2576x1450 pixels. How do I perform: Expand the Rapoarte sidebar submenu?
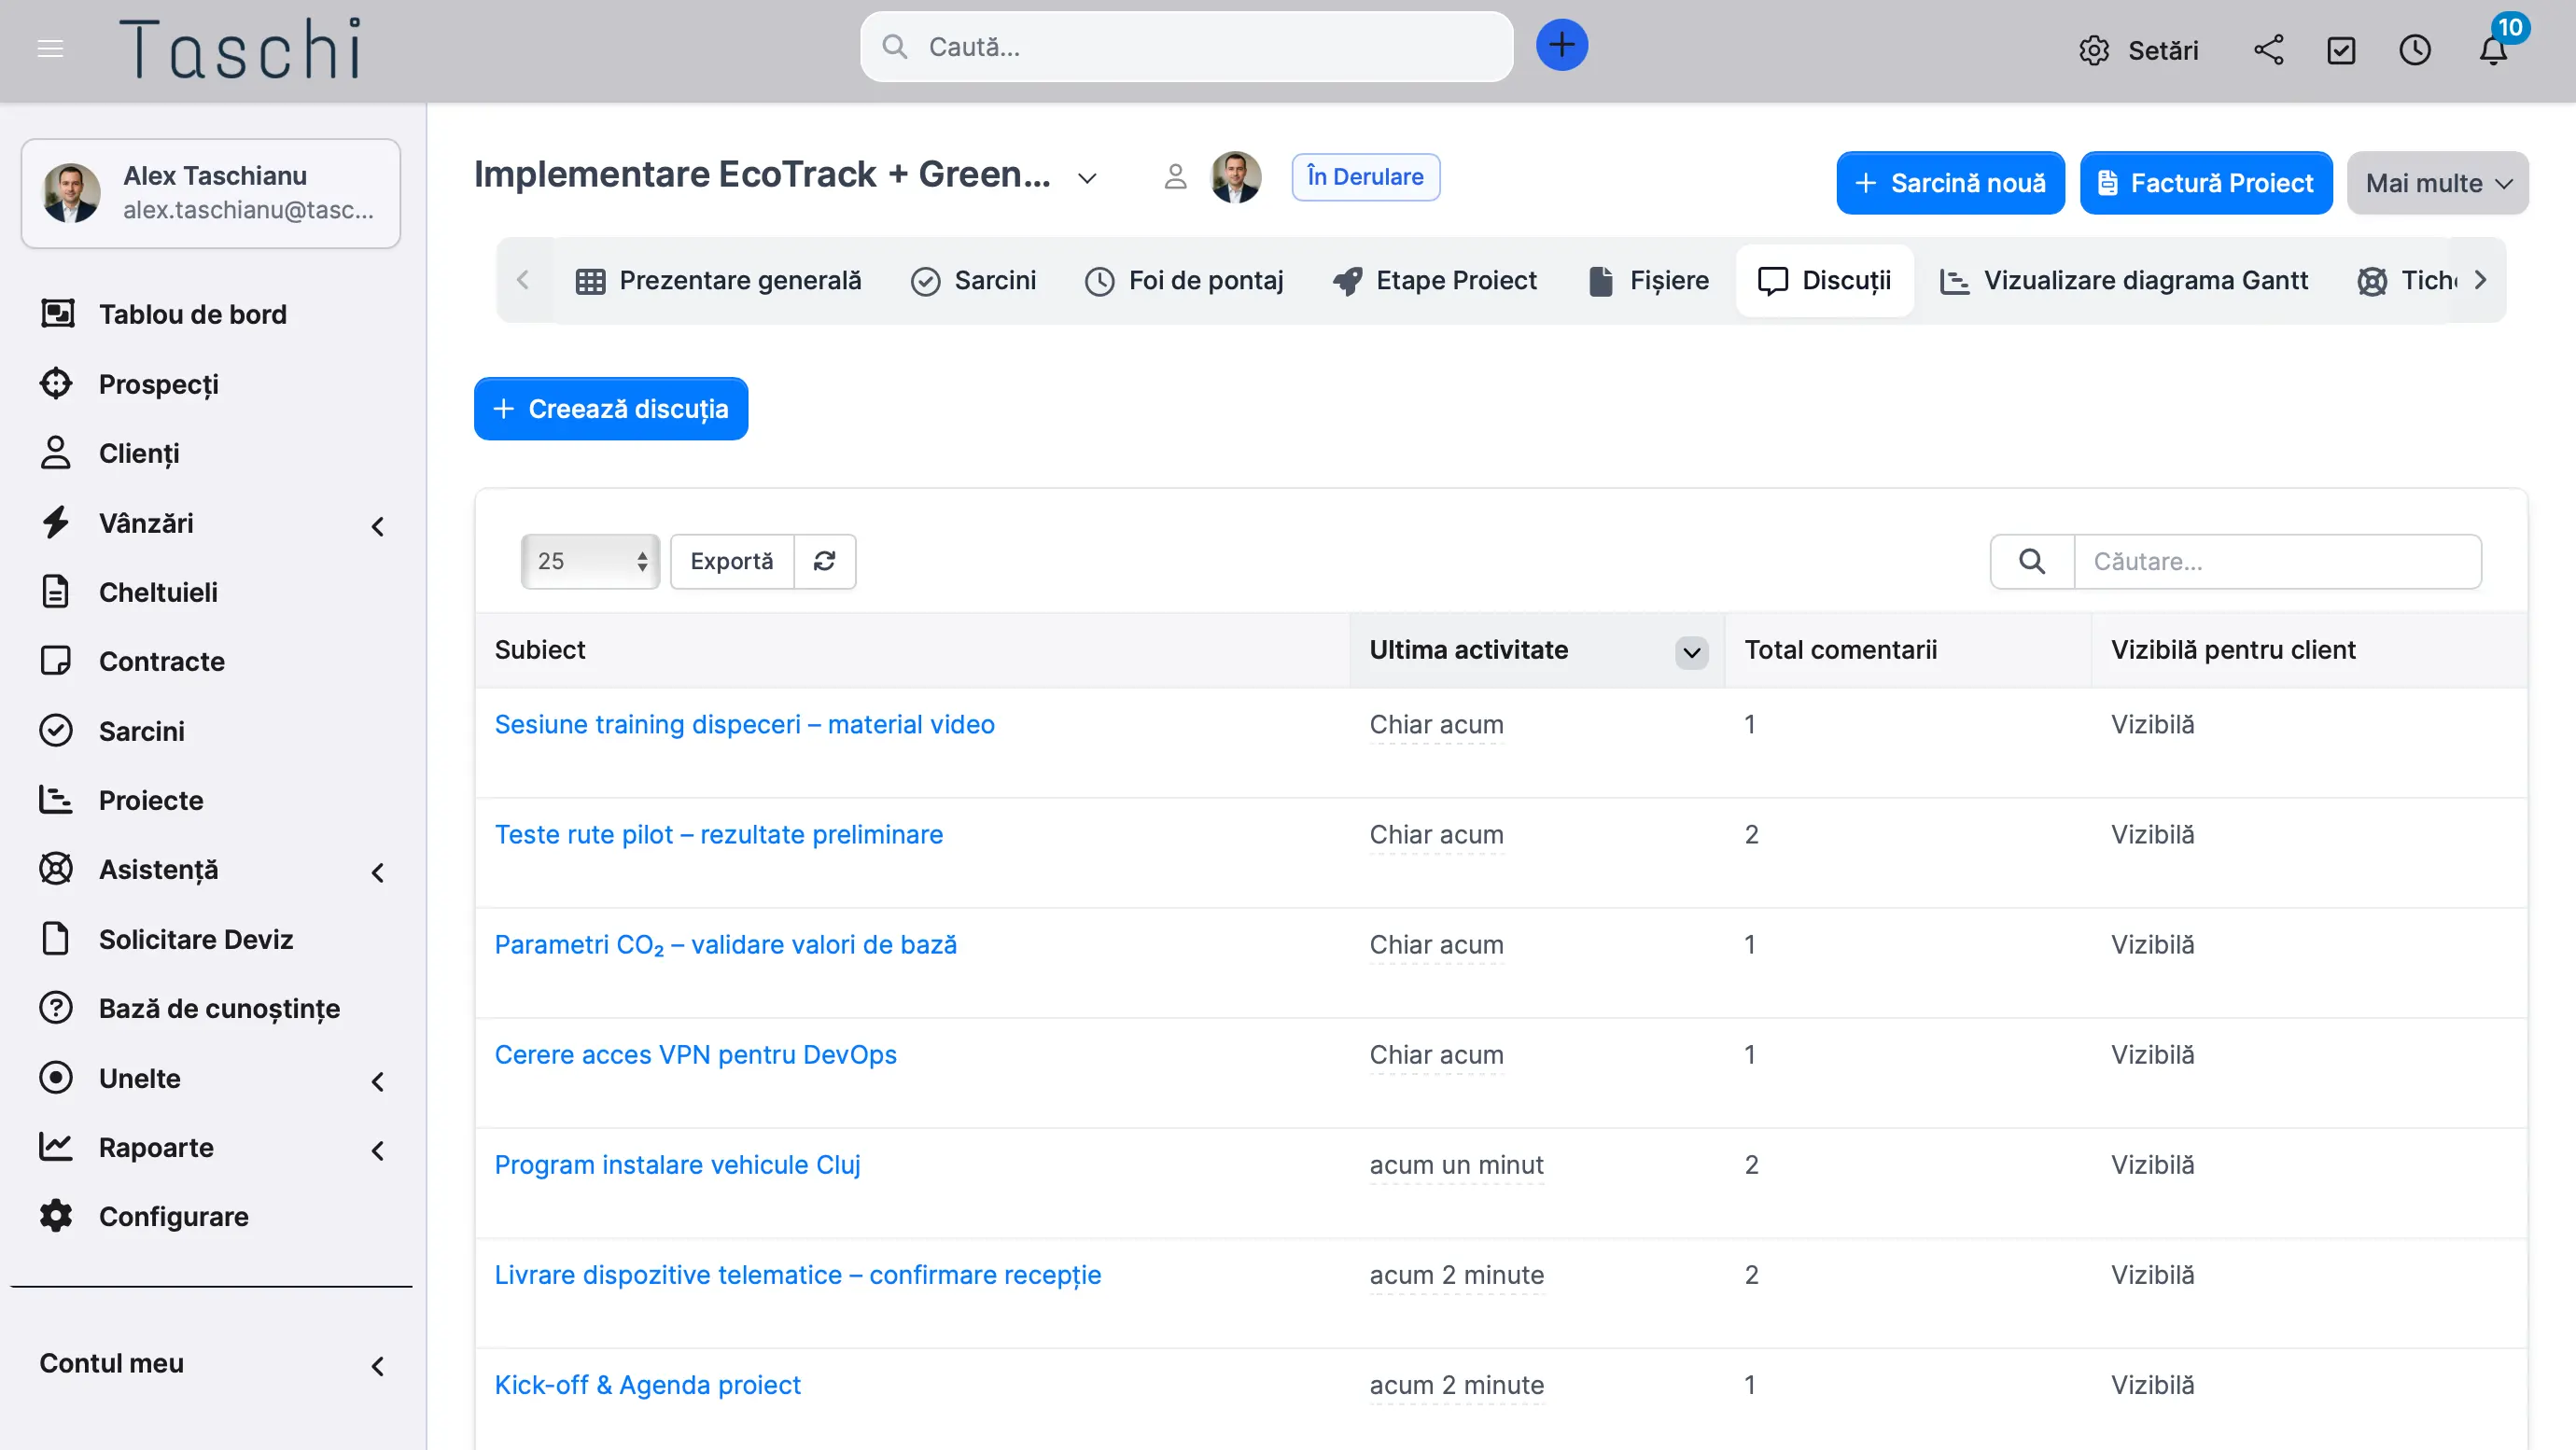(377, 1150)
